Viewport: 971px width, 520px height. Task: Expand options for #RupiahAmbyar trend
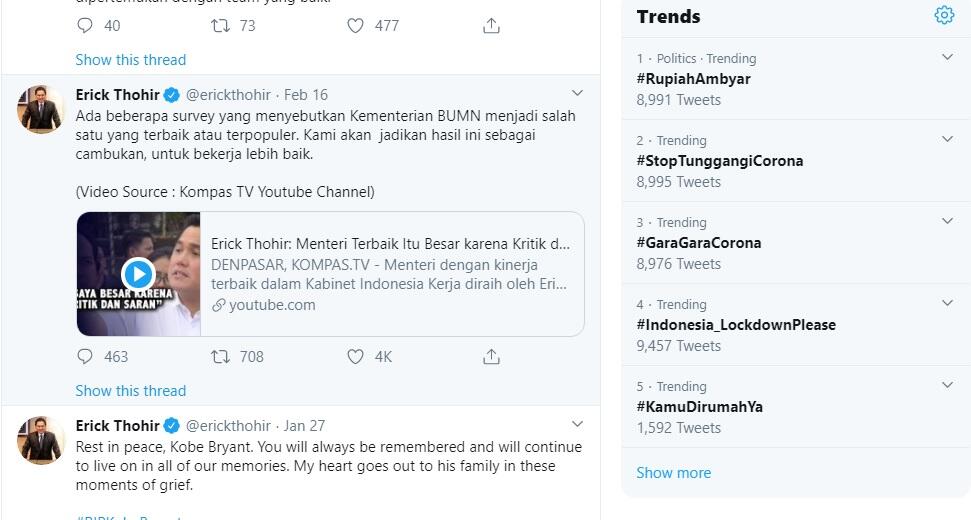point(947,58)
